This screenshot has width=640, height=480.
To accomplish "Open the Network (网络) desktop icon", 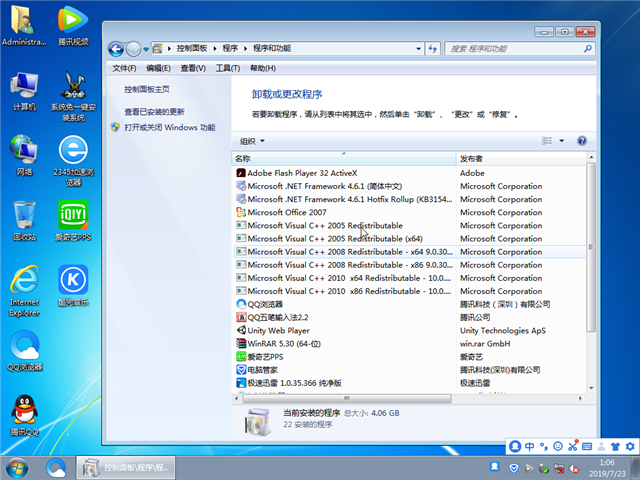I will pyautogui.click(x=24, y=155).
